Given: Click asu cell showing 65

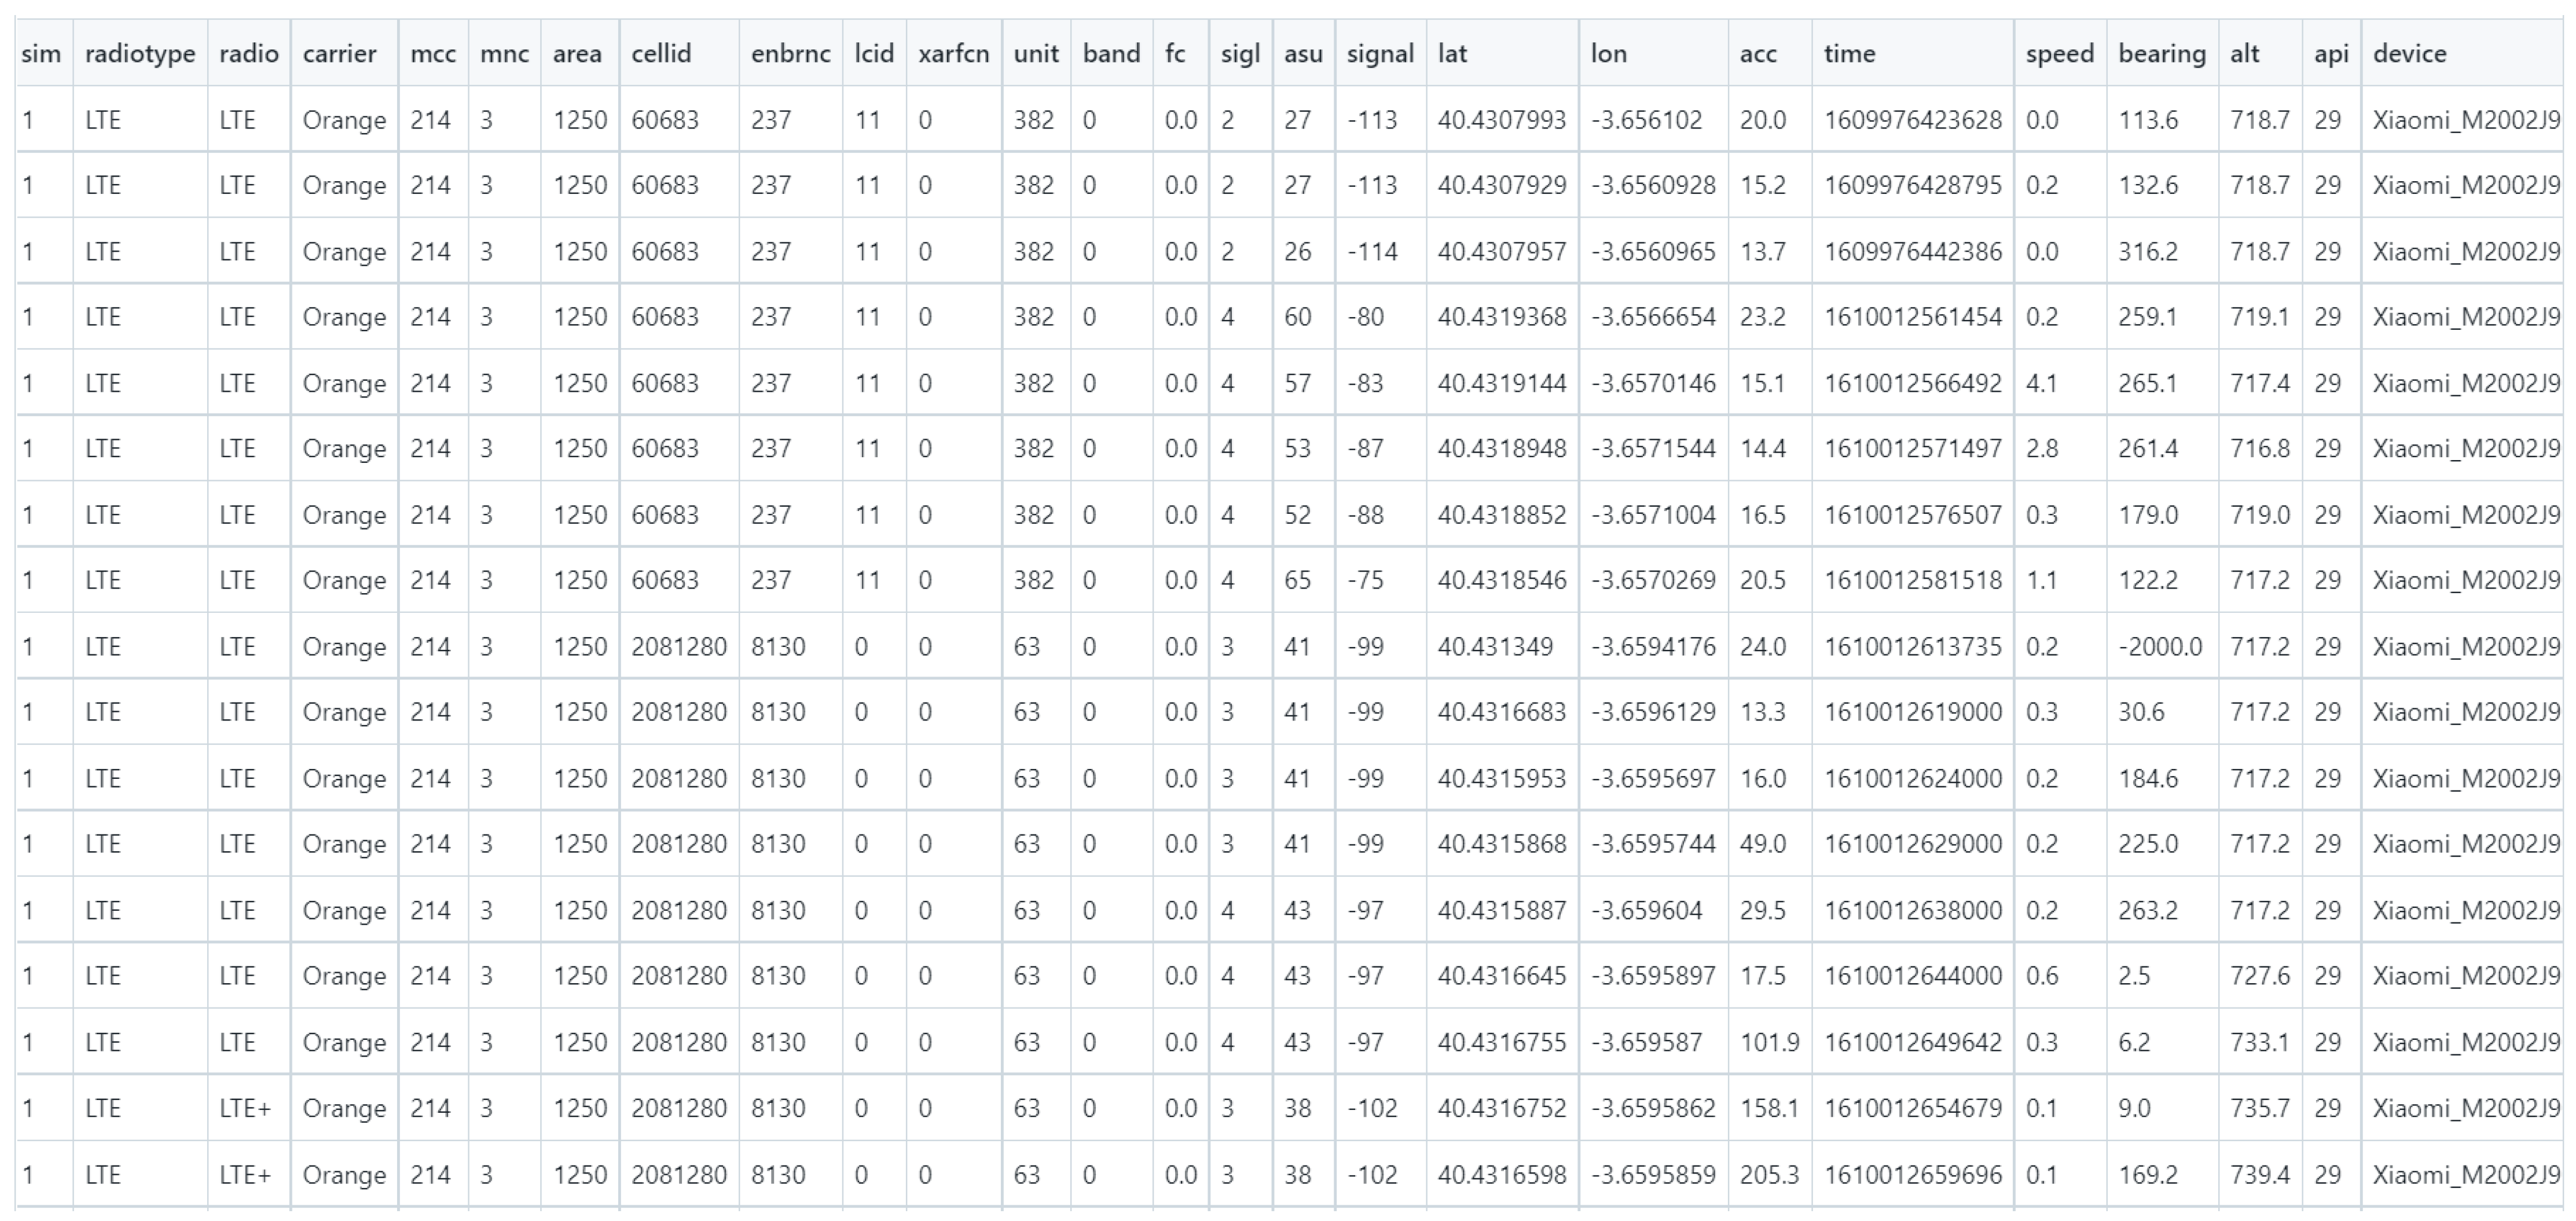Looking at the screenshot, I should 1297,581.
